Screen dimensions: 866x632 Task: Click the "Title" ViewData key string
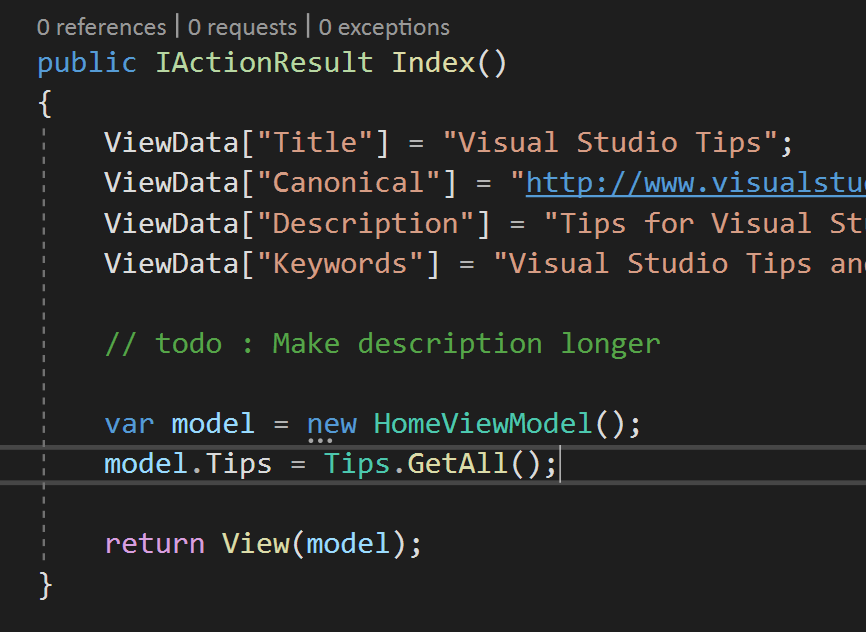(x=315, y=143)
